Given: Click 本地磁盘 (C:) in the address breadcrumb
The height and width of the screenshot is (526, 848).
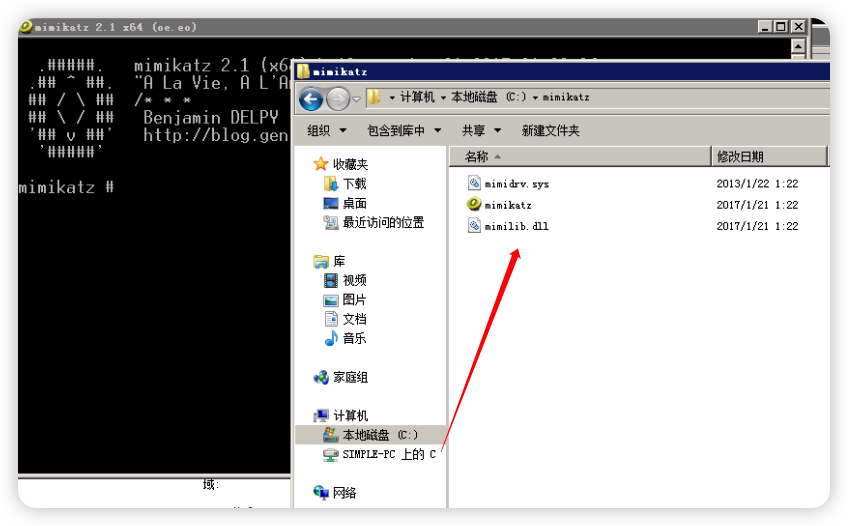Looking at the screenshot, I should coord(488,97).
